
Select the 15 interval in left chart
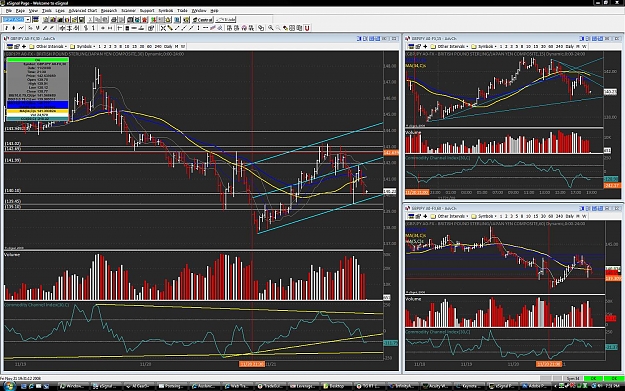[x=134, y=47]
